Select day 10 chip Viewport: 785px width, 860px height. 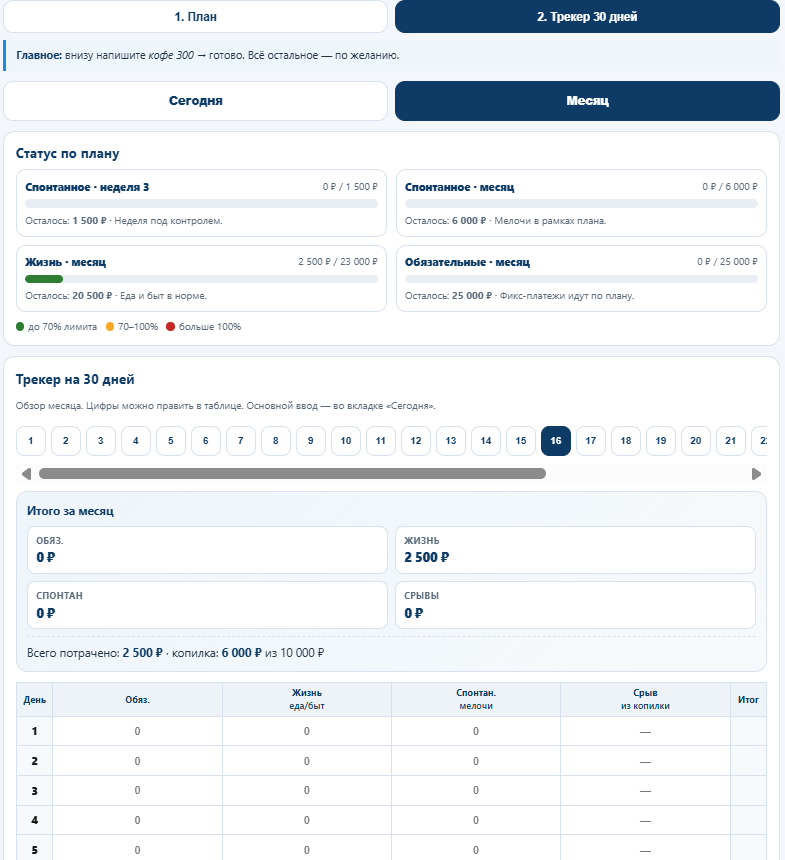(346, 441)
